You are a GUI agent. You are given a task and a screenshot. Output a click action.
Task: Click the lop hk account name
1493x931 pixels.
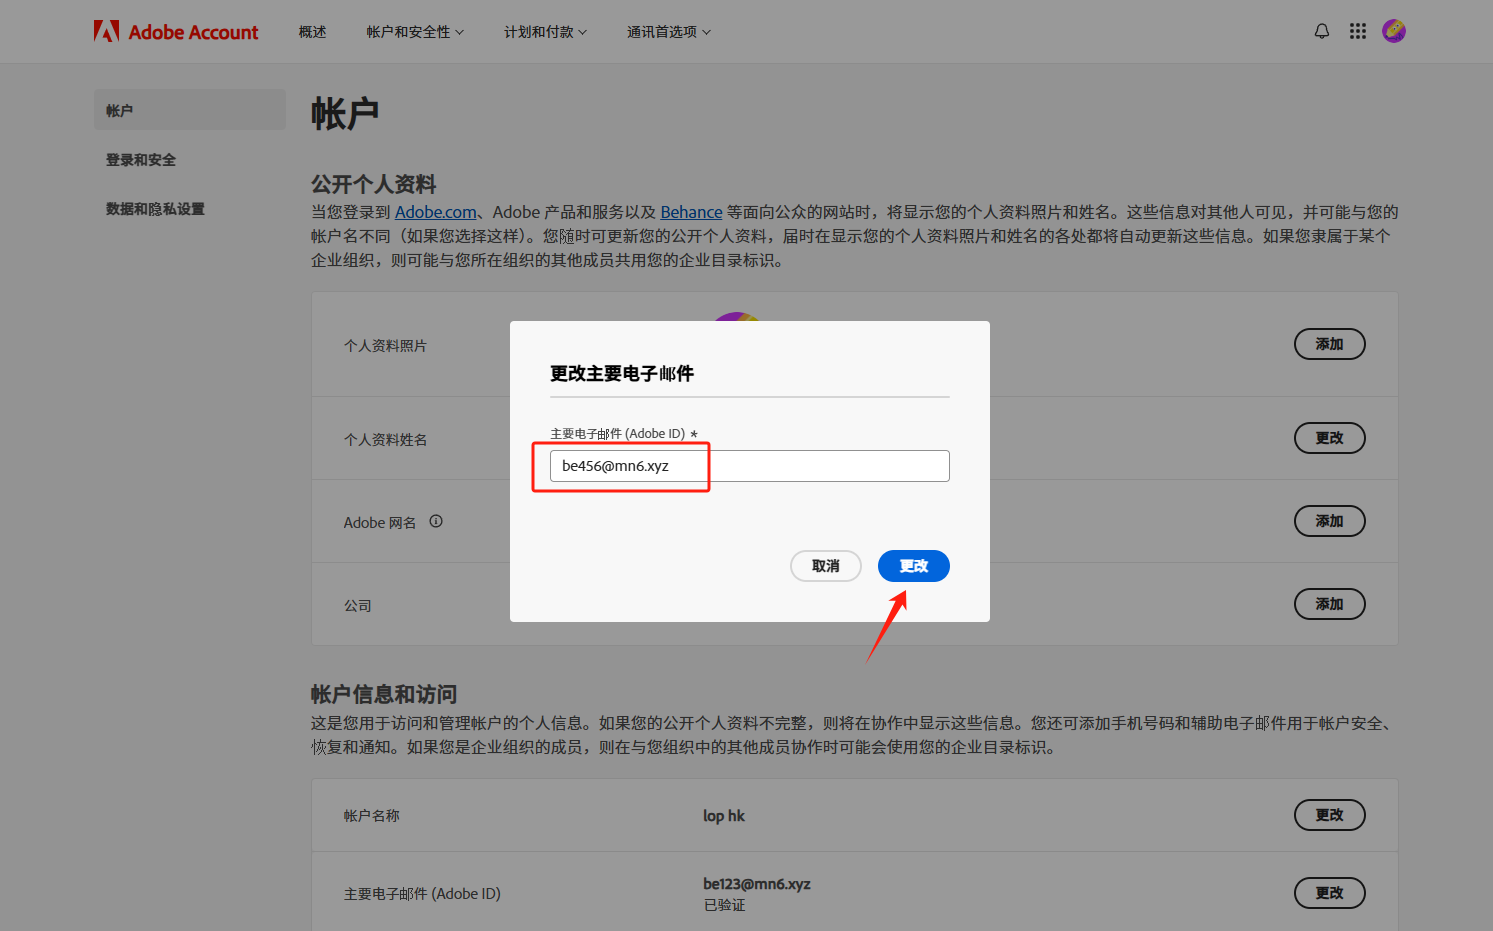(724, 816)
